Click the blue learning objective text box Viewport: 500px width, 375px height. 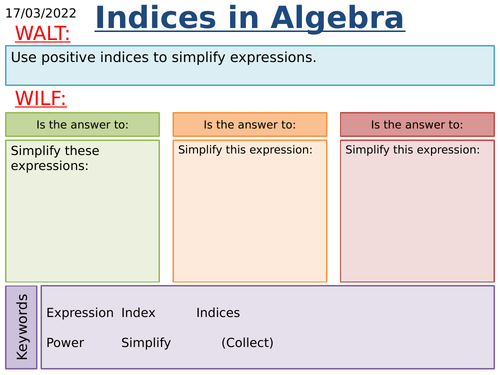point(250,66)
